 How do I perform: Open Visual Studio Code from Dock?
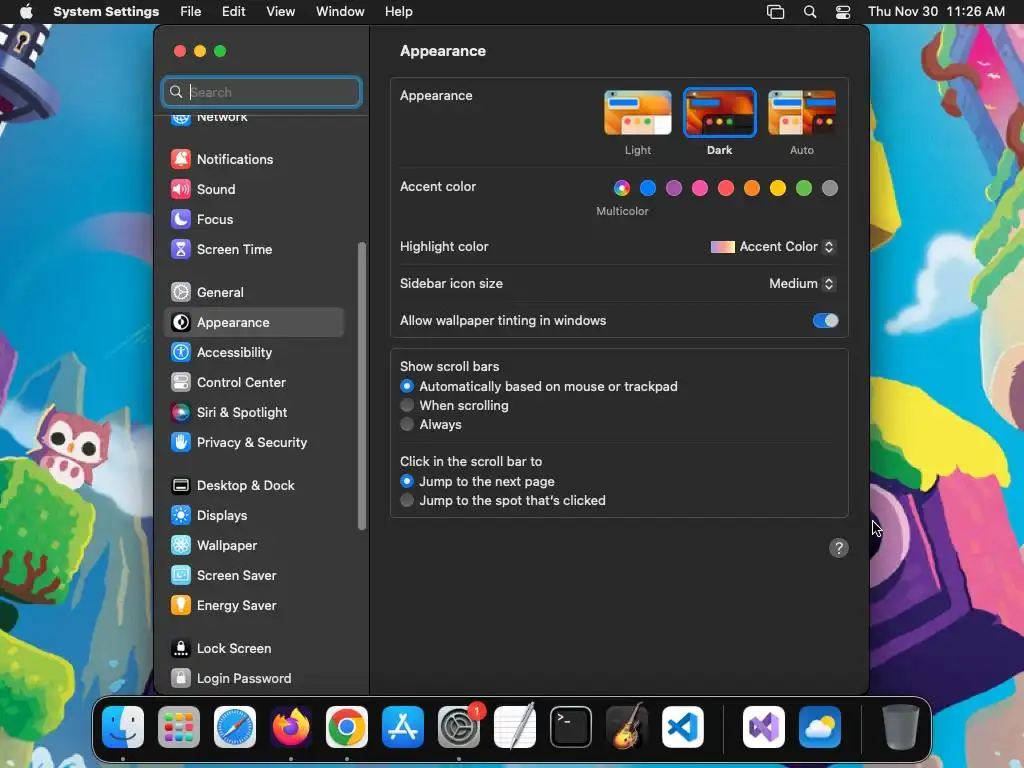click(683, 727)
